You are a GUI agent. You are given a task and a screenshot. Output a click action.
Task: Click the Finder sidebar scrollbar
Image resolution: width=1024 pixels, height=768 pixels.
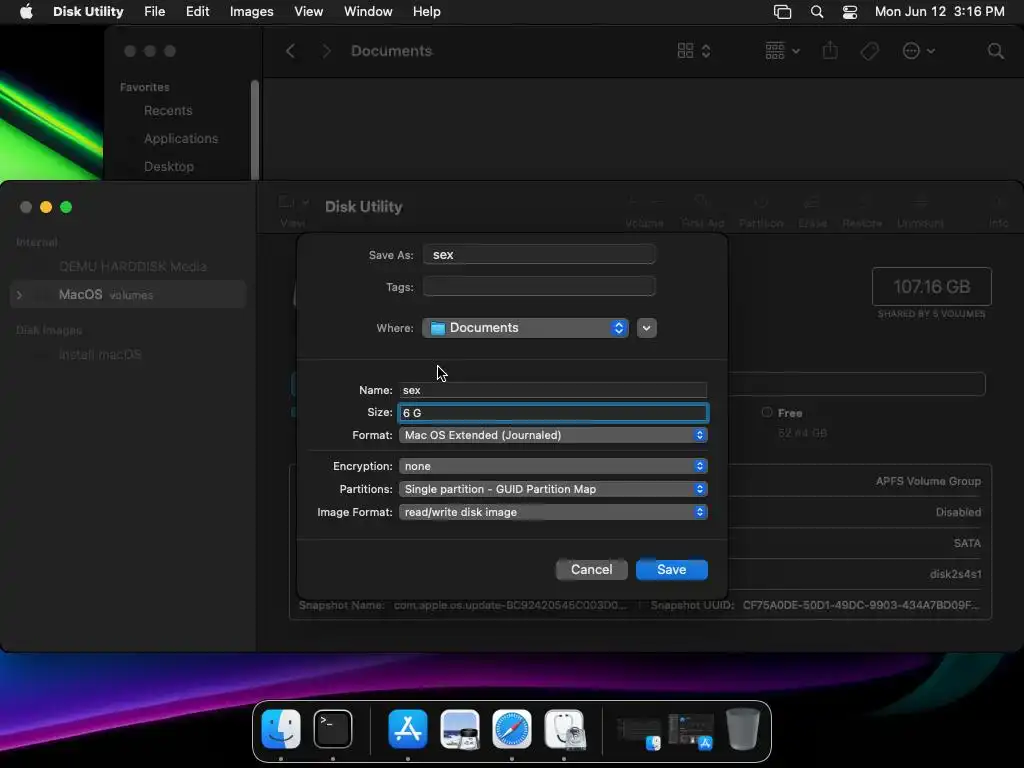(x=255, y=129)
